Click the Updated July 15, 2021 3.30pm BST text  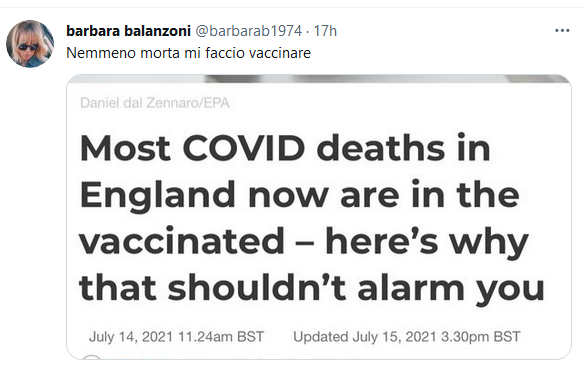pyautogui.click(x=407, y=337)
